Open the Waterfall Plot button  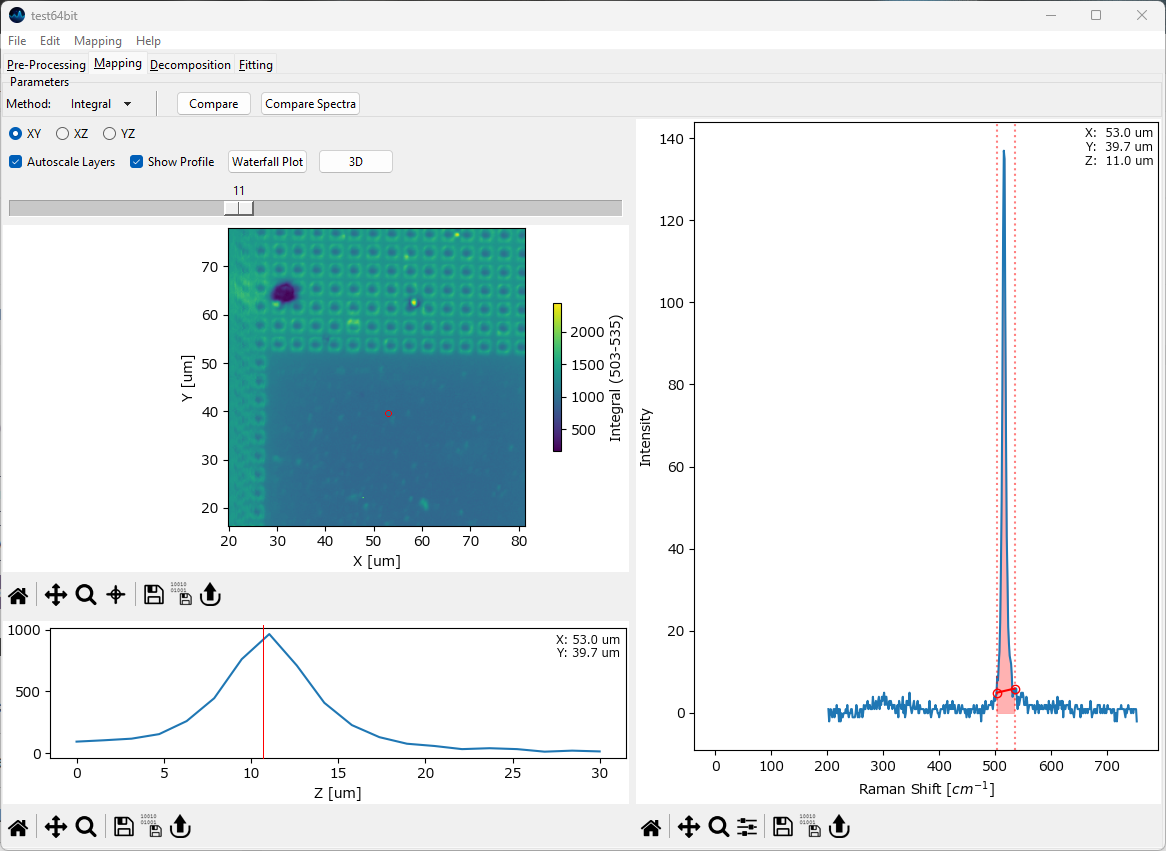(x=268, y=162)
